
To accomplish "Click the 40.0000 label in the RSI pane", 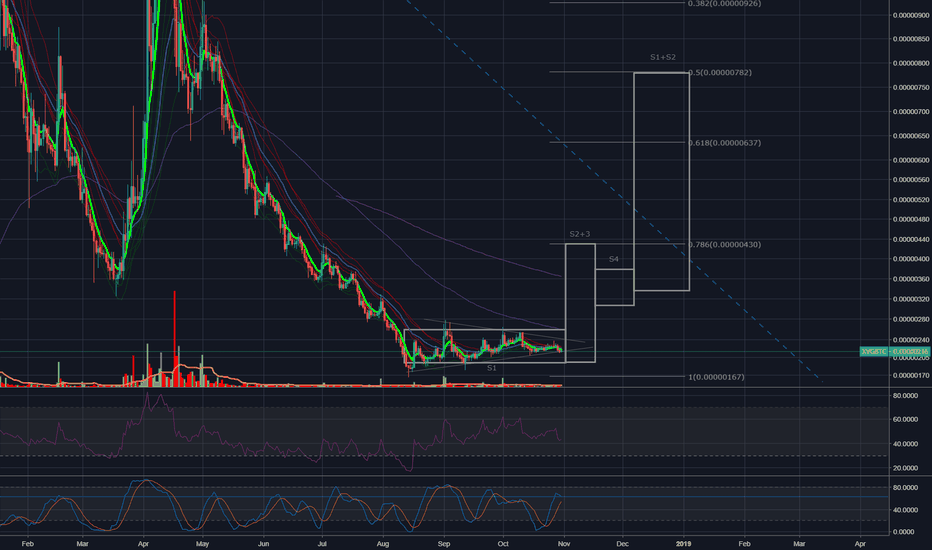I will click(x=905, y=444).
